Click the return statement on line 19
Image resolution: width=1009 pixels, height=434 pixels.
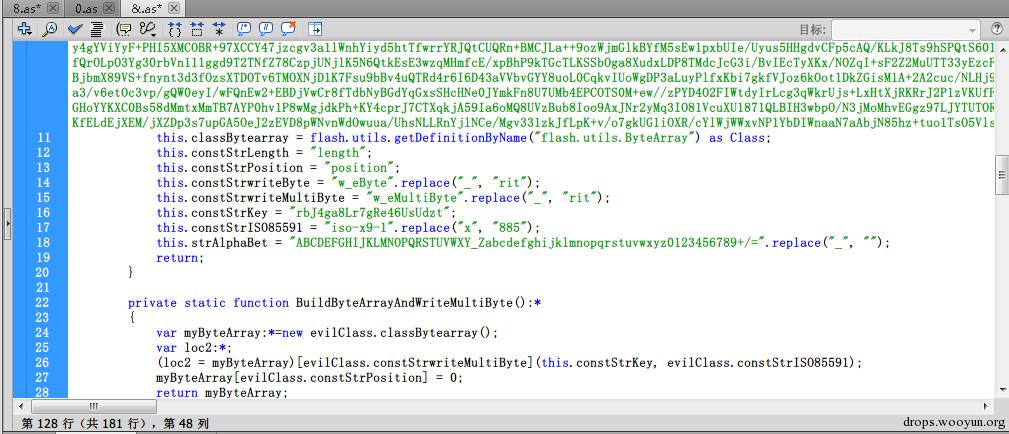(x=180, y=258)
